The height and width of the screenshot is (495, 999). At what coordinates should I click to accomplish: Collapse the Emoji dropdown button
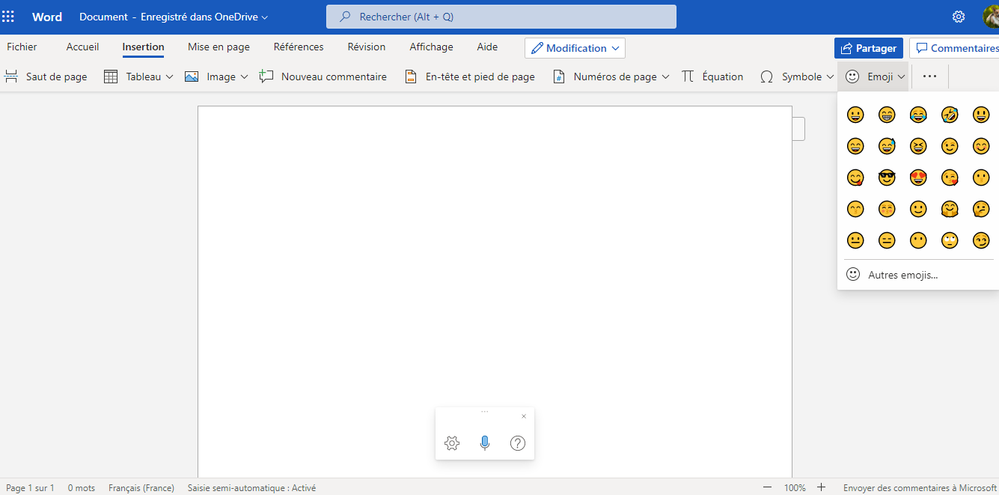pos(873,76)
